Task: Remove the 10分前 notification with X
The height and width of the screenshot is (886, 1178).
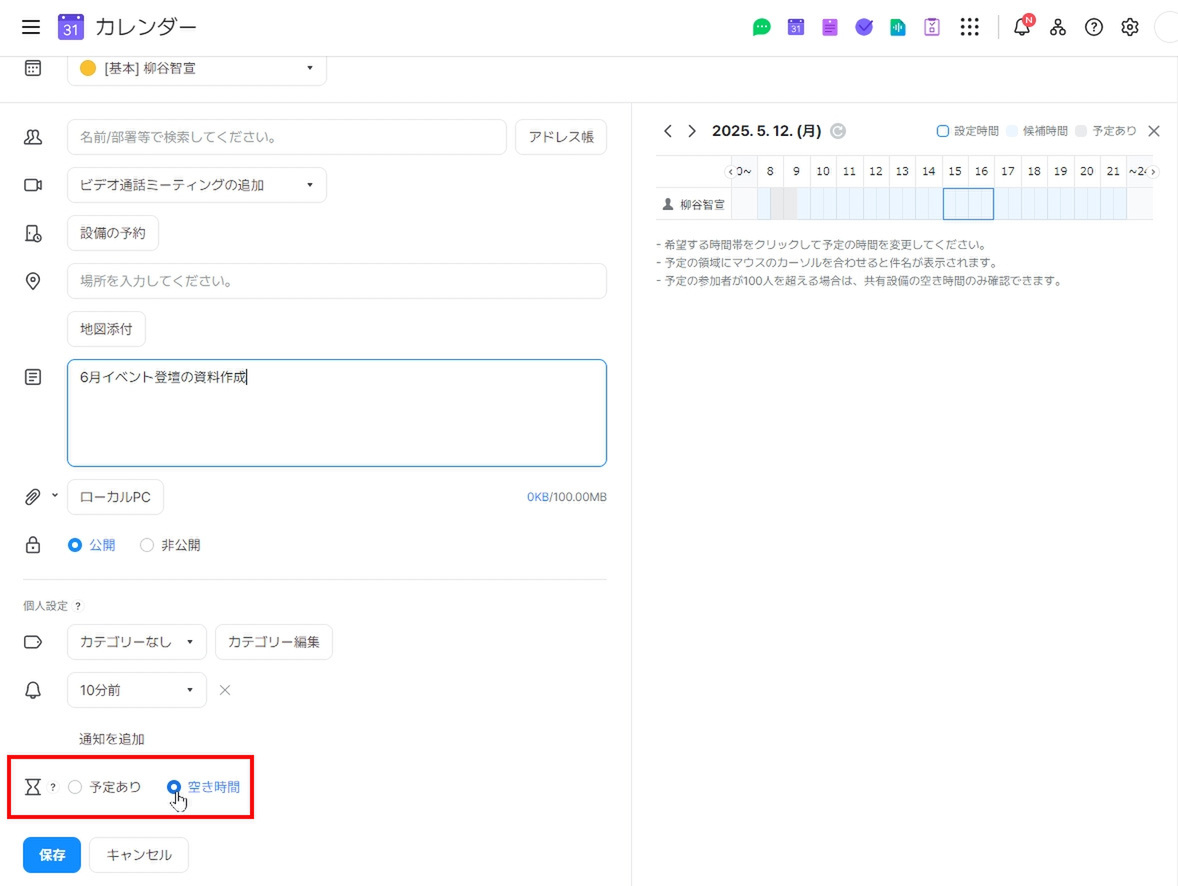Action: pos(225,690)
